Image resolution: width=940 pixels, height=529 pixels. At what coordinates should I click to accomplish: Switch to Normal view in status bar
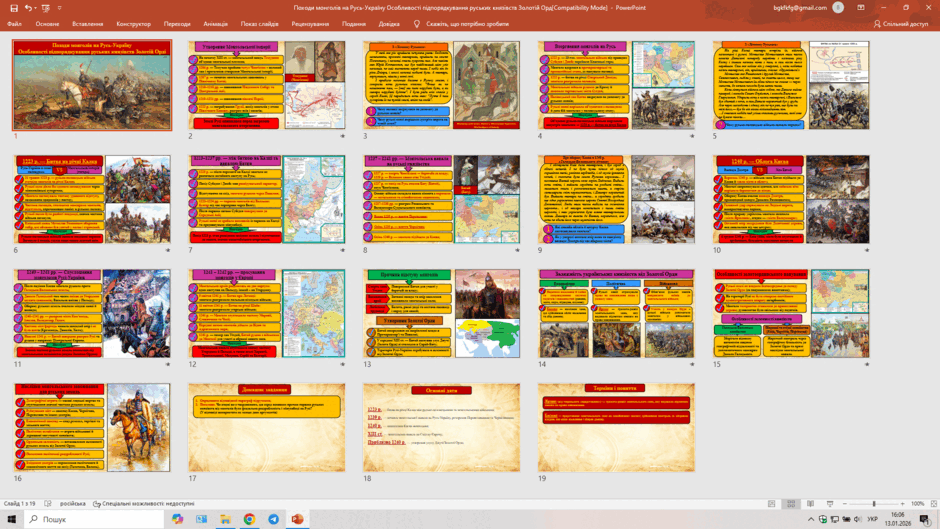click(772, 504)
